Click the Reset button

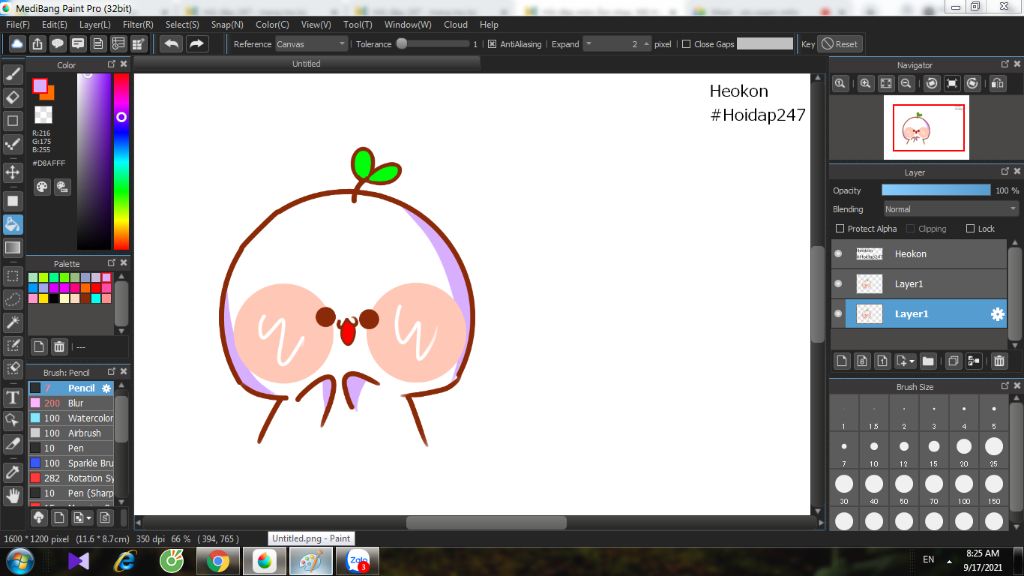pos(840,44)
